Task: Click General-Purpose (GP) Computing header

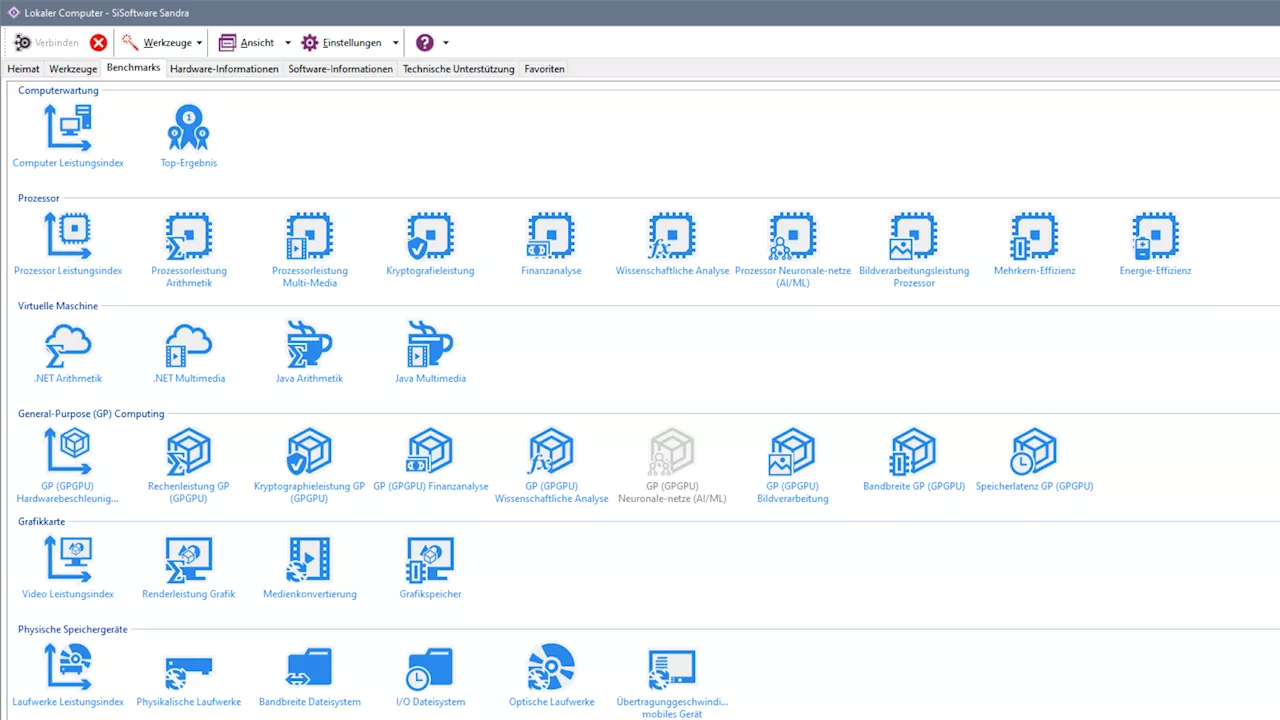Action: tap(91, 414)
